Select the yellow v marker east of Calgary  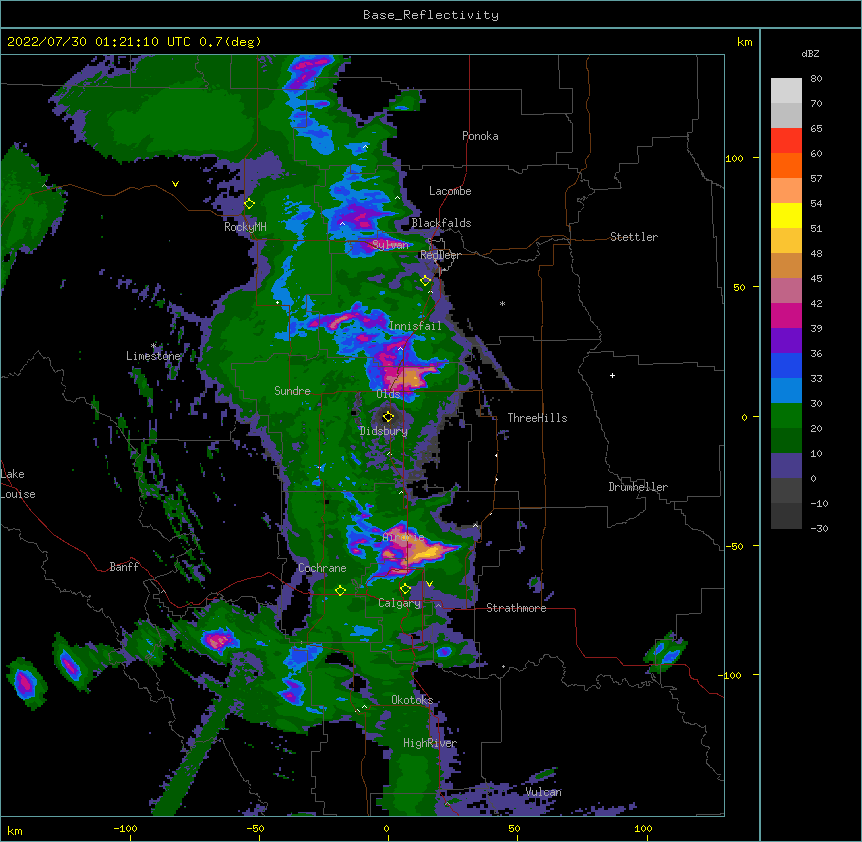429,584
